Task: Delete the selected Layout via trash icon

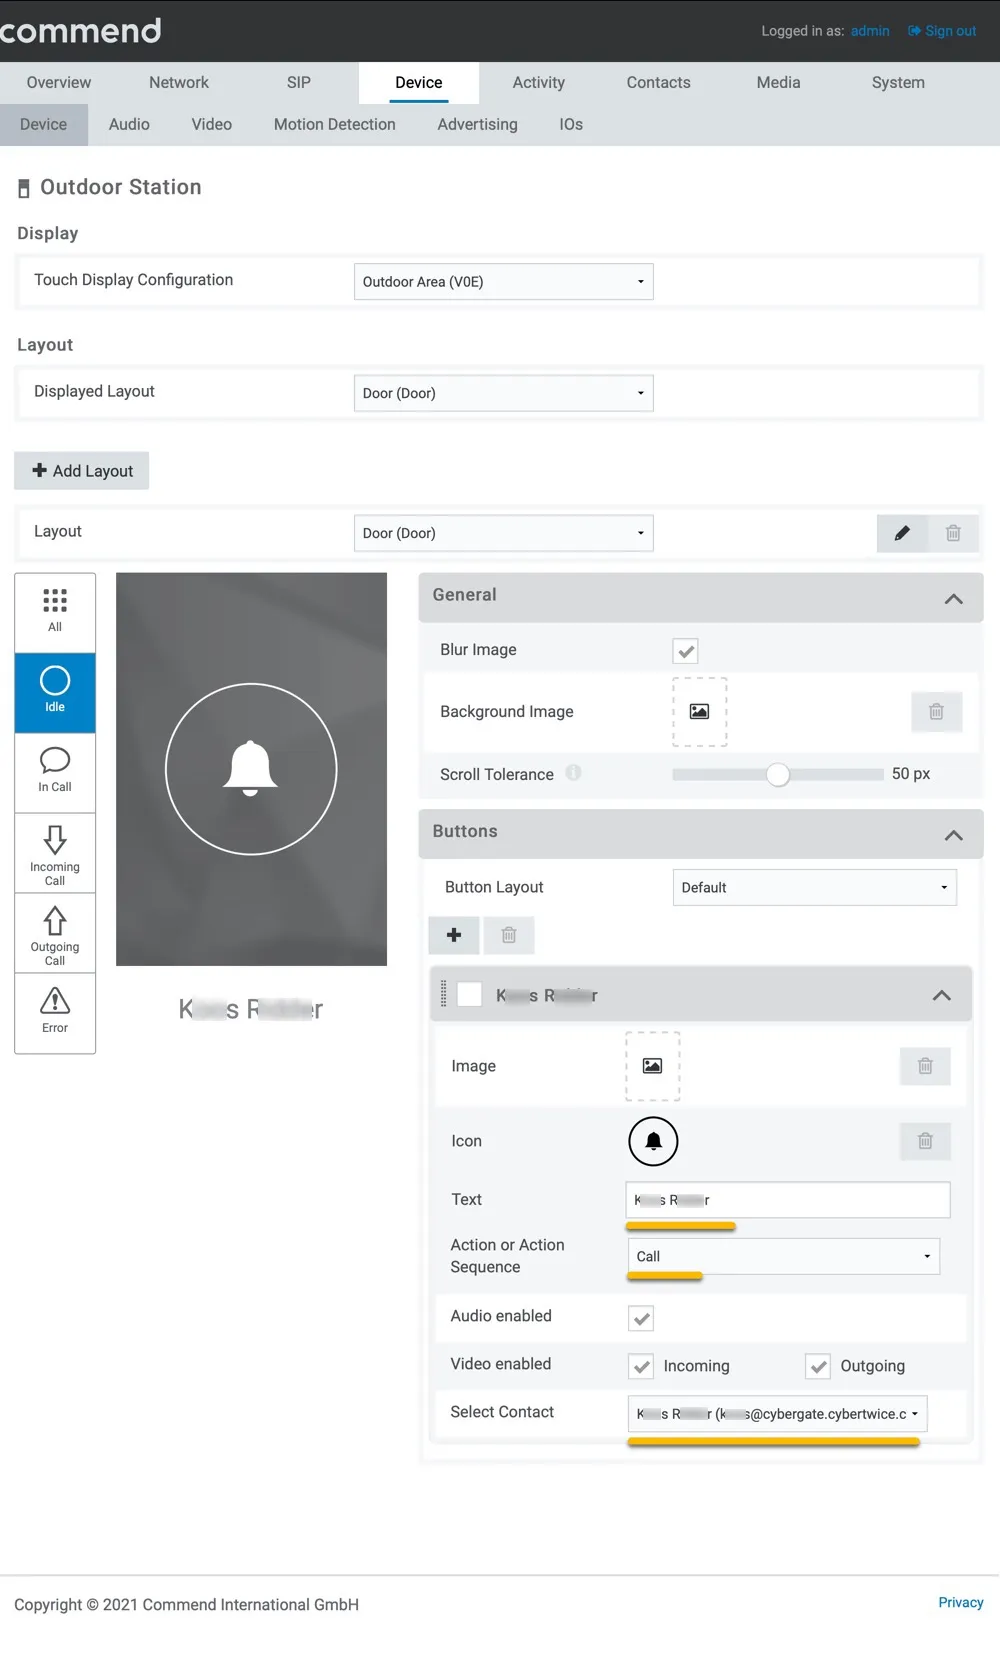Action: (x=953, y=533)
